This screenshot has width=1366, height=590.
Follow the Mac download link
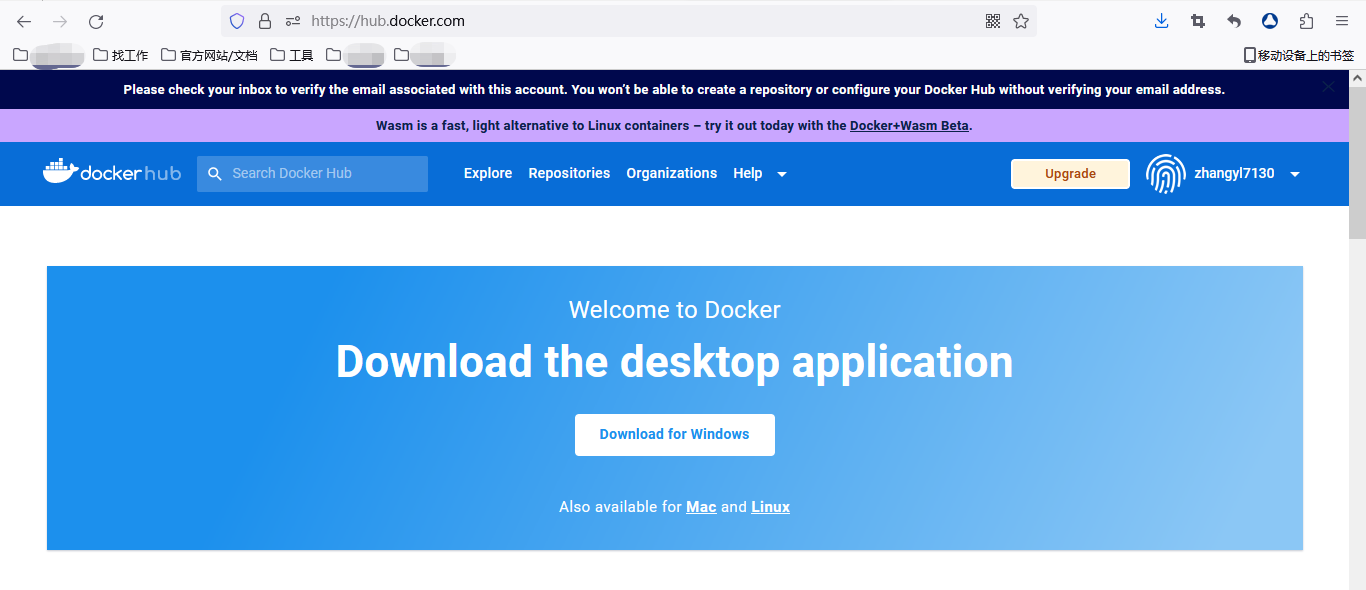point(701,507)
